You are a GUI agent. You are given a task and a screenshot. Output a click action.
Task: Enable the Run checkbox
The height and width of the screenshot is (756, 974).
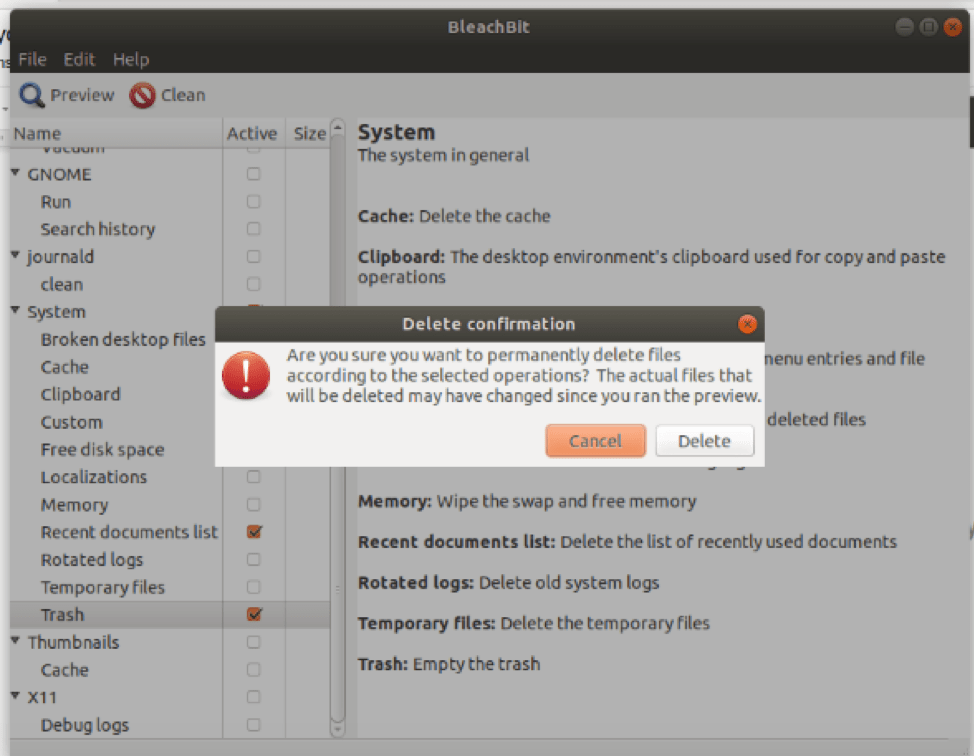tap(253, 201)
